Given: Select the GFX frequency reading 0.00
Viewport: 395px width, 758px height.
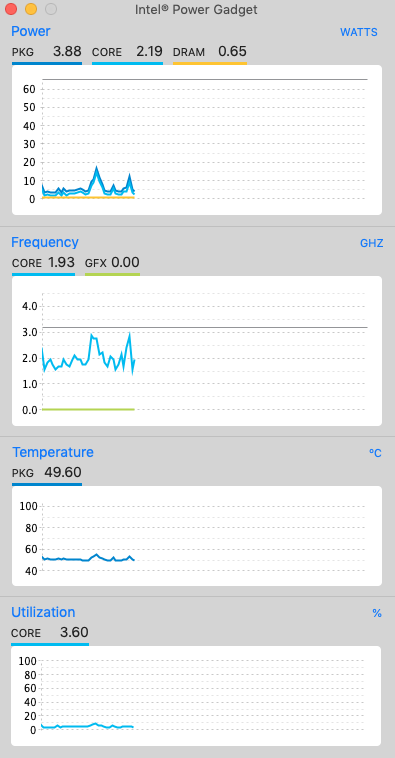Looking at the screenshot, I should [125, 262].
